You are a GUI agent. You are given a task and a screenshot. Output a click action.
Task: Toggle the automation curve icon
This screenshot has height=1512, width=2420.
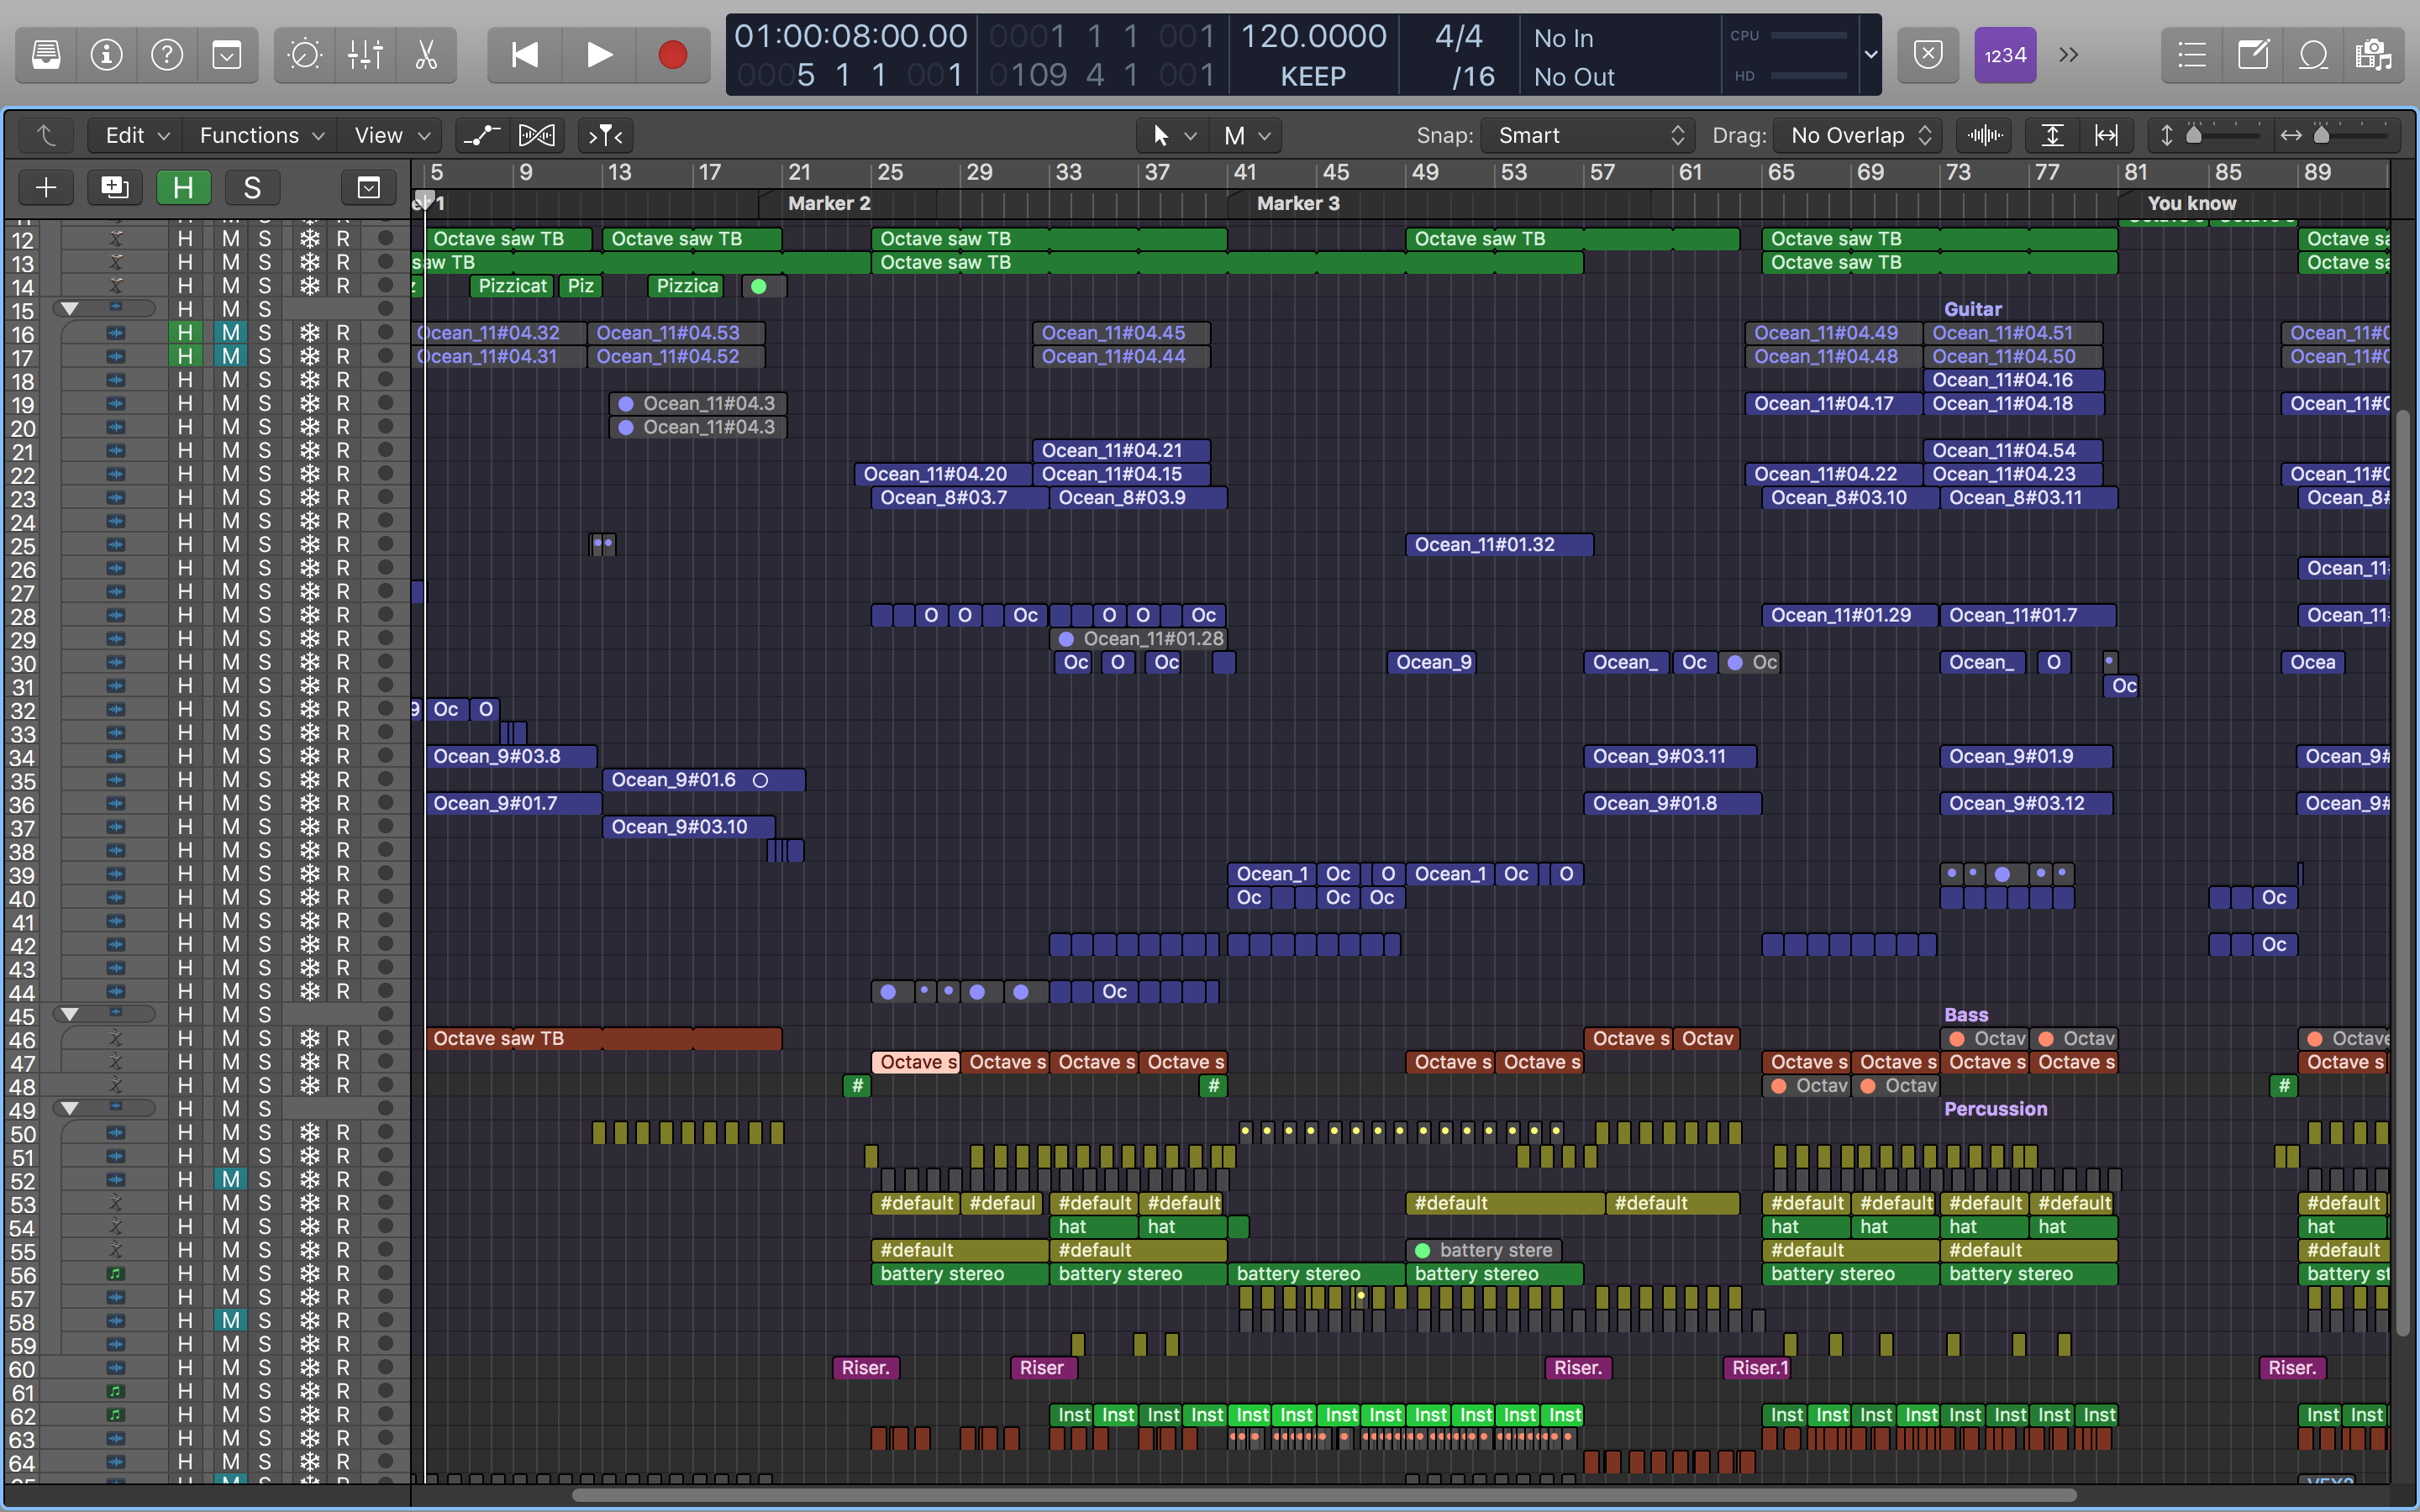[482, 135]
